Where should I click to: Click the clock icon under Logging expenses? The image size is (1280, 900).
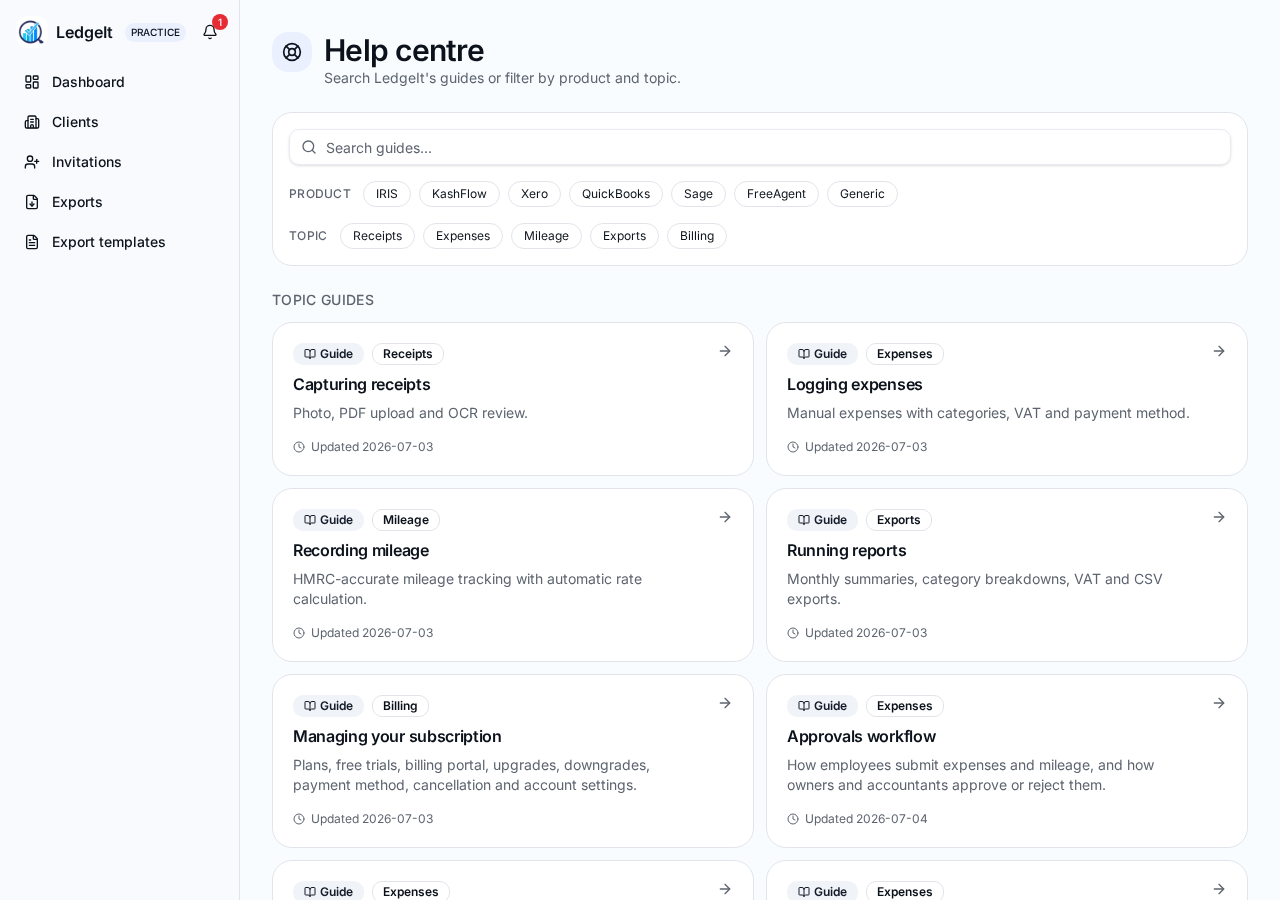793,447
